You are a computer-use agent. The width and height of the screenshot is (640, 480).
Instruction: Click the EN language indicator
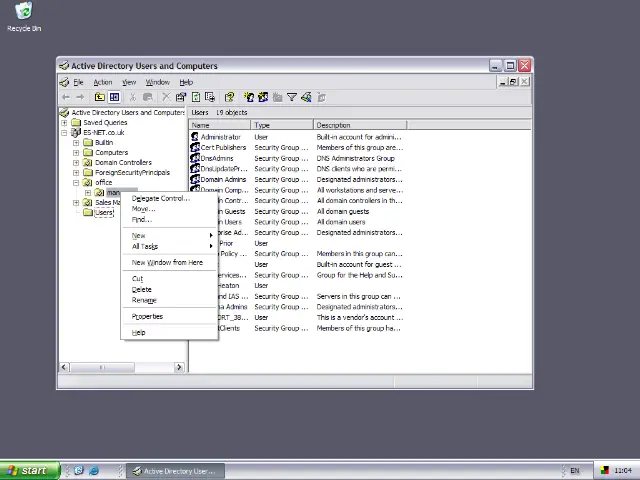(575, 471)
